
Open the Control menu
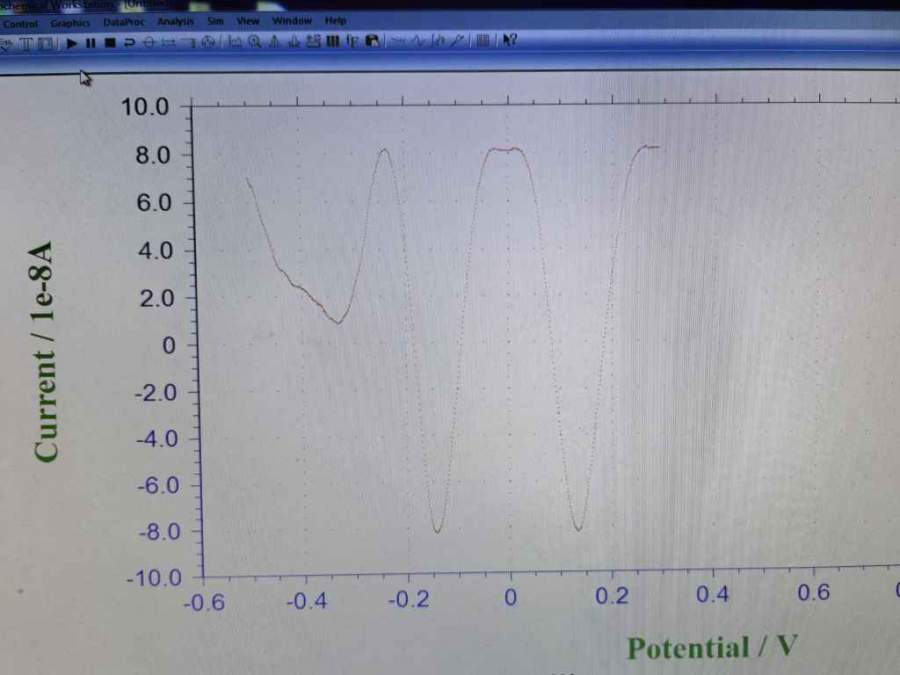(x=20, y=24)
